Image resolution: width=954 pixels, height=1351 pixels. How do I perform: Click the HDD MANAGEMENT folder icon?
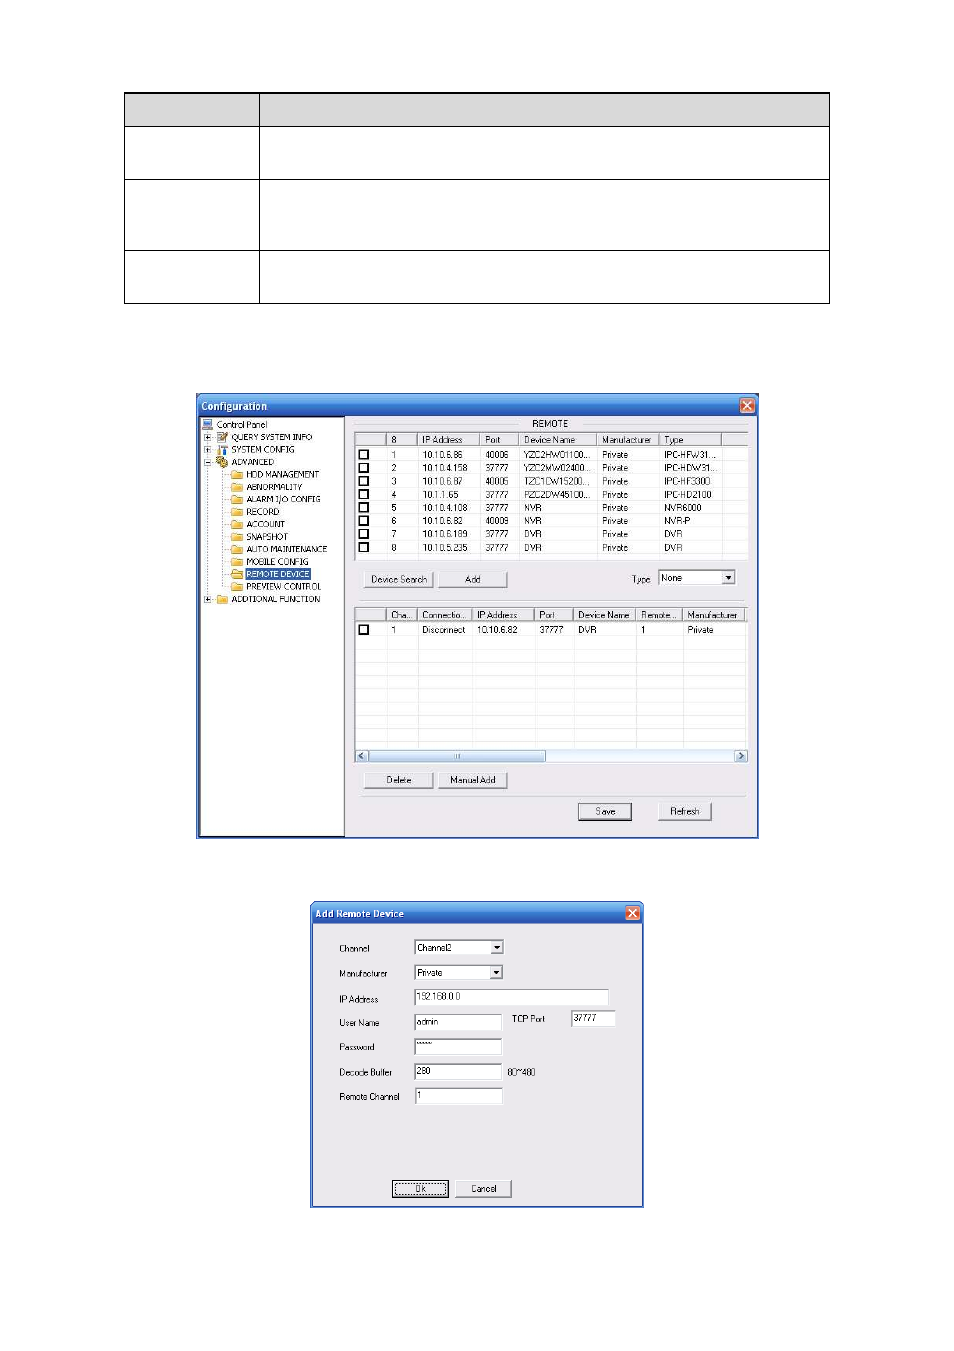237,474
